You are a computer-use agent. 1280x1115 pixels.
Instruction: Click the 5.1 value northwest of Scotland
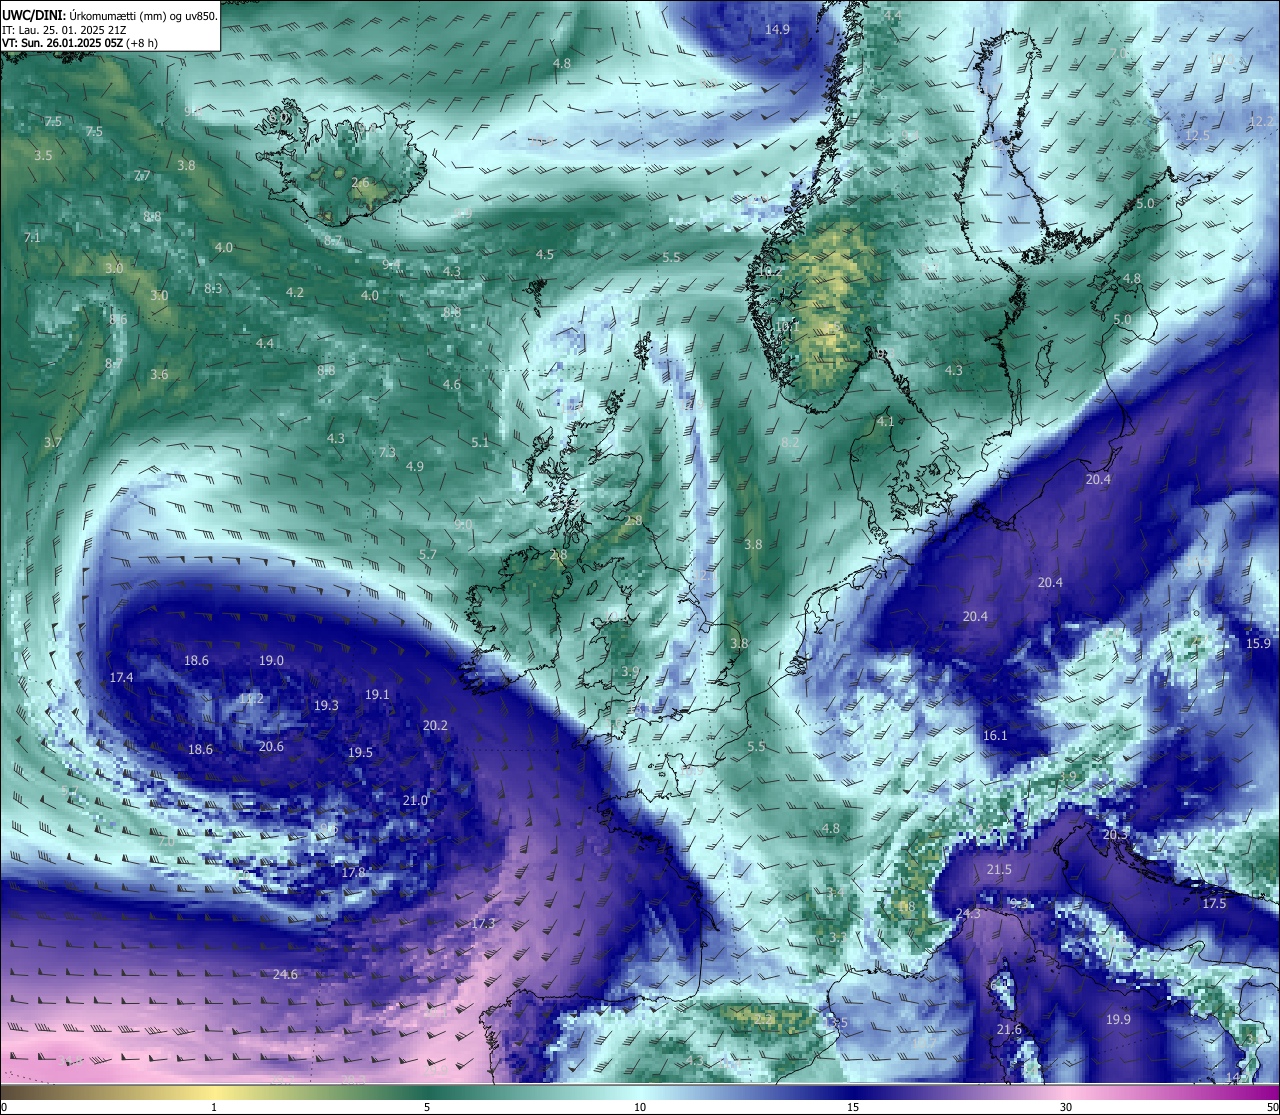[x=480, y=442]
